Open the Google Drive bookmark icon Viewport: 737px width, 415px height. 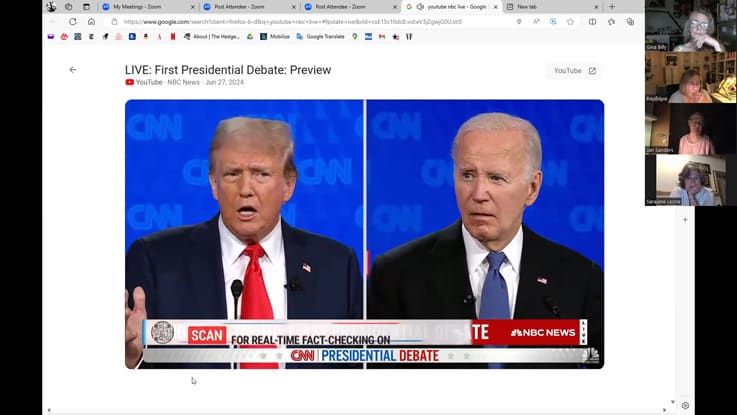point(250,36)
